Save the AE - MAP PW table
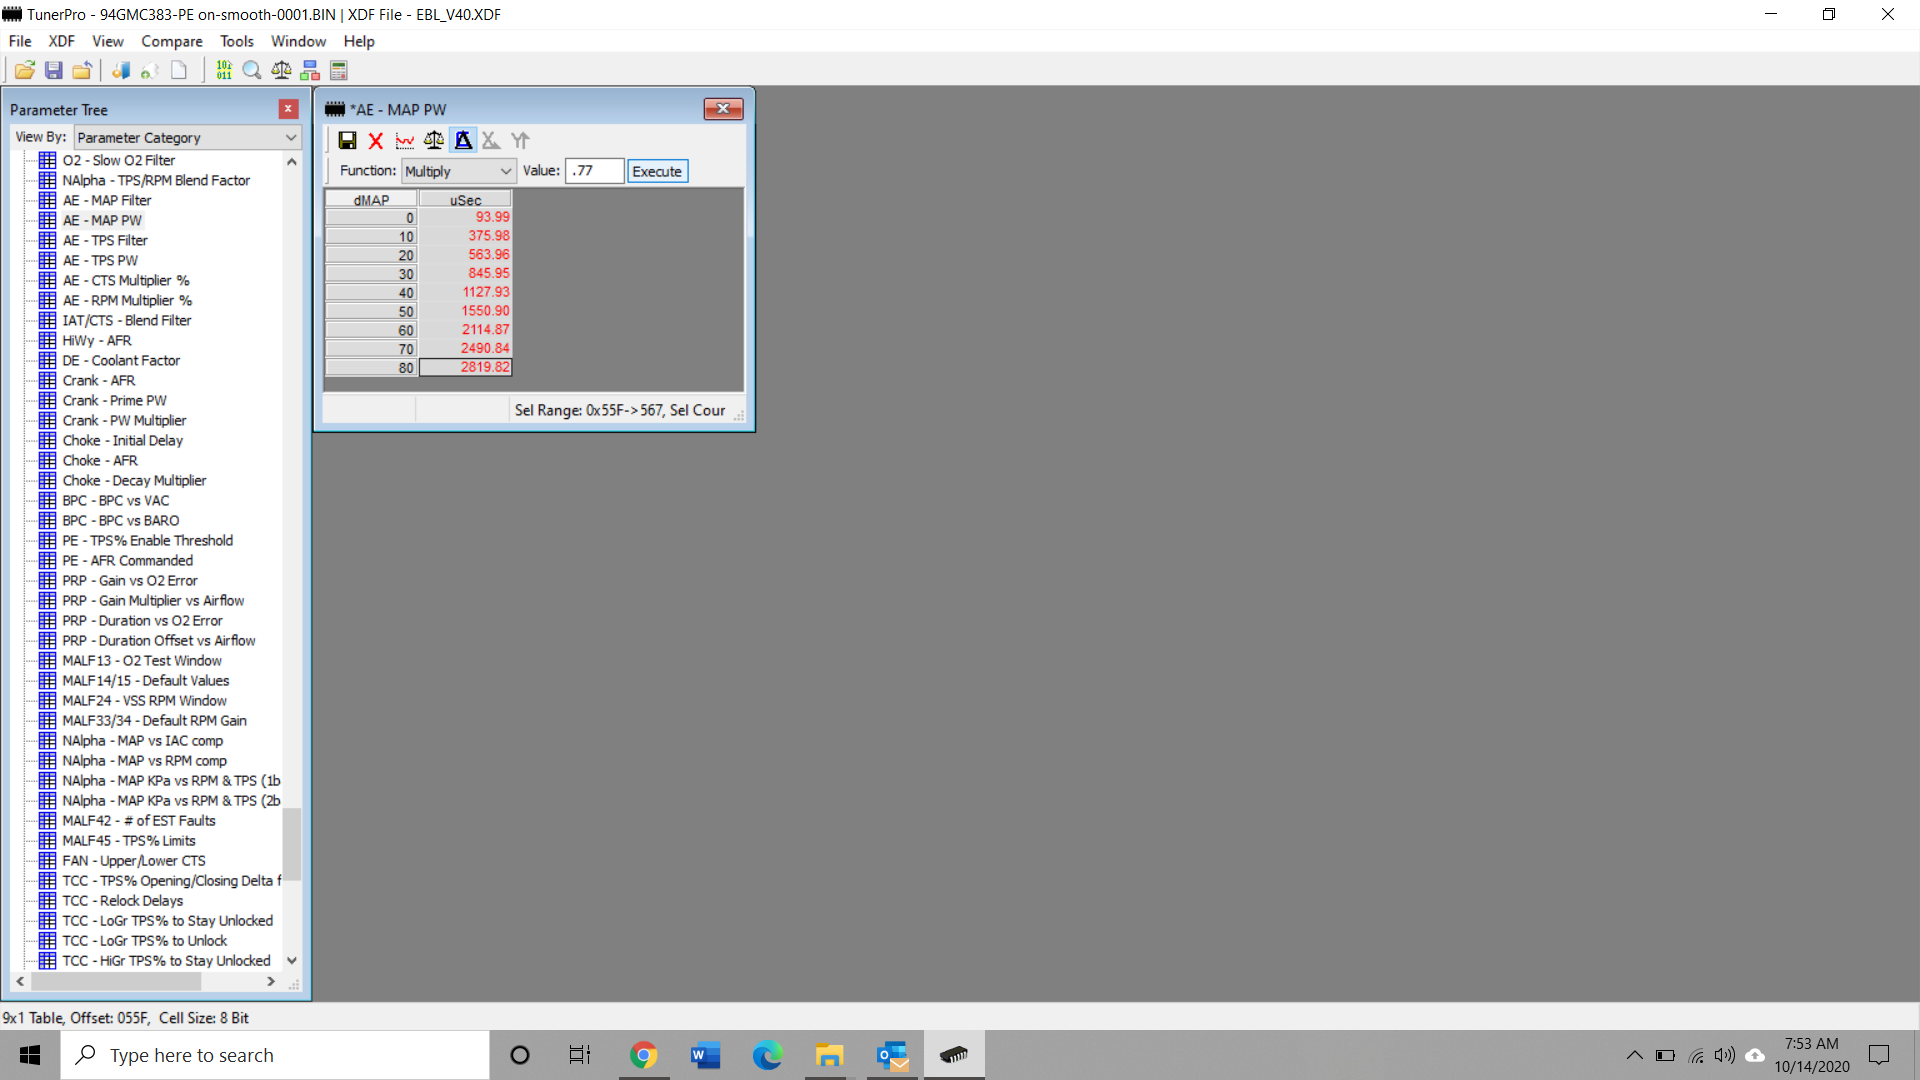Screen dimensions: 1920x1080 [x=347, y=140]
